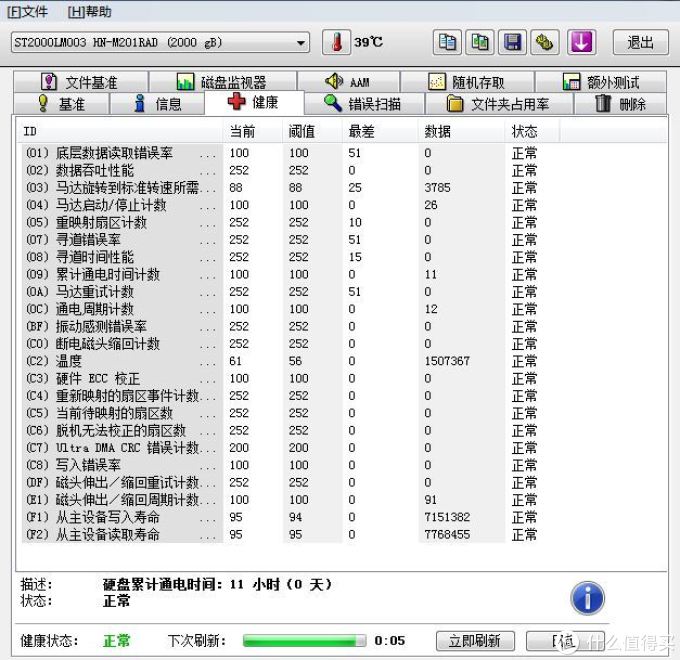Select row (01) 底层数据读取错误率
680x660 pixels.
282,153
